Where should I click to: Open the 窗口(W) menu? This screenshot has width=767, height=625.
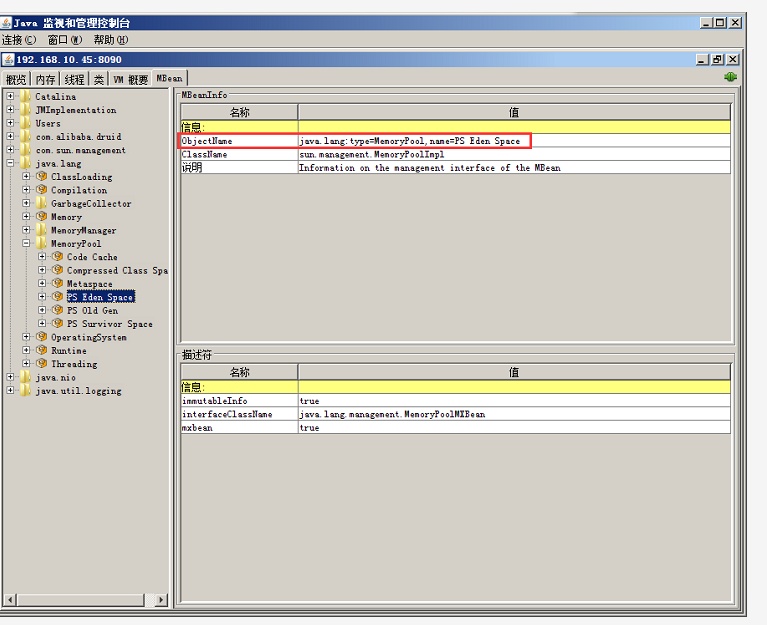[x=65, y=40]
